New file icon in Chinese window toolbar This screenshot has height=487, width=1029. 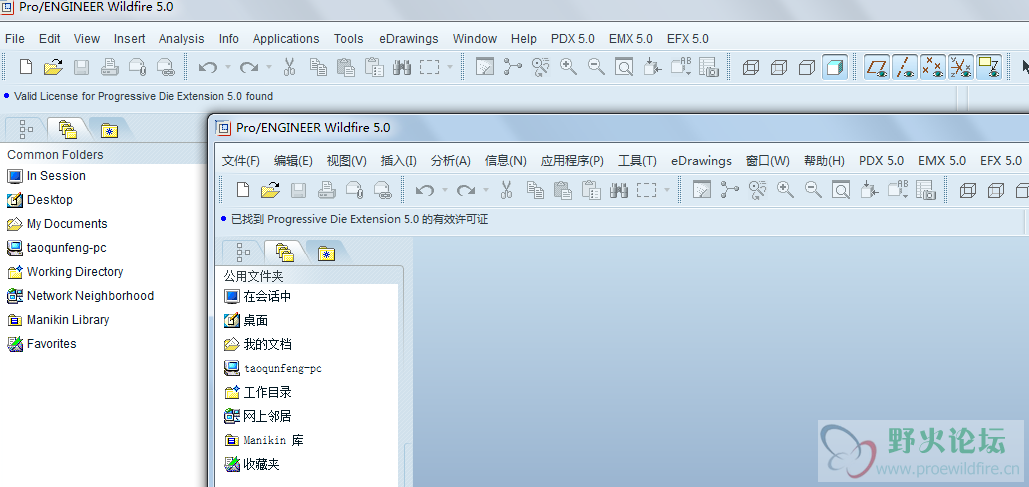pyautogui.click(x=243, y=190)
